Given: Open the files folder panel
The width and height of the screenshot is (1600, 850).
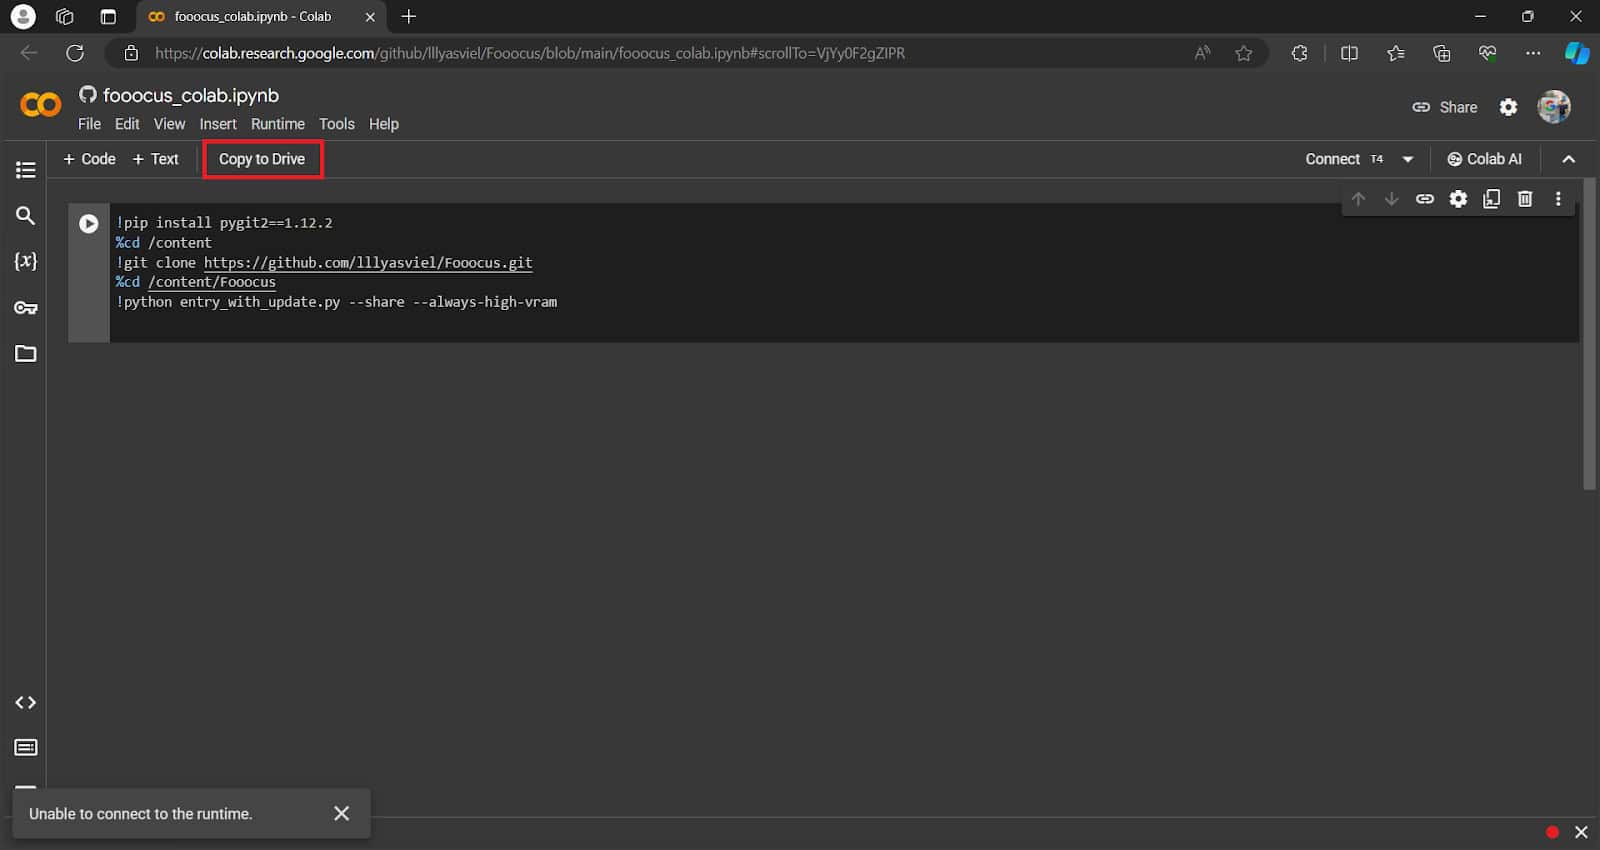Looking at the screenshot, I should click(x=26, y=354).
